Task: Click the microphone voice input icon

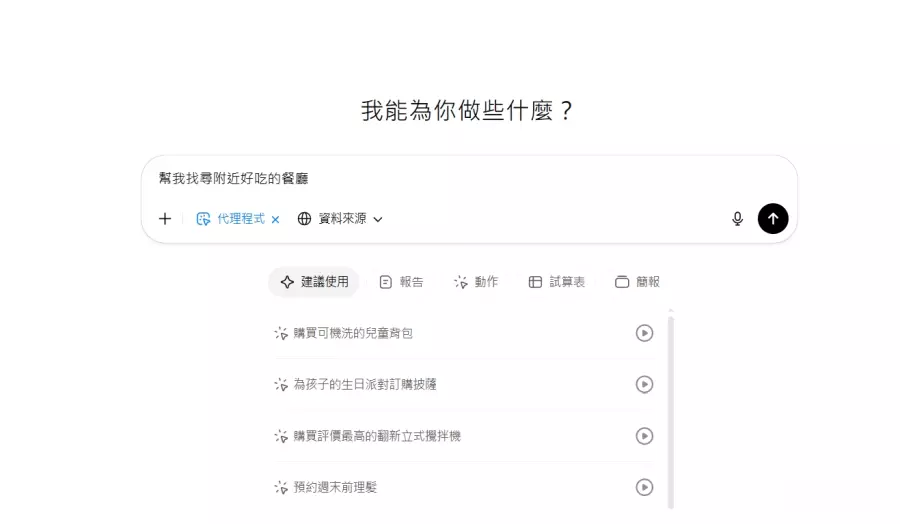Action: (738, 219)
